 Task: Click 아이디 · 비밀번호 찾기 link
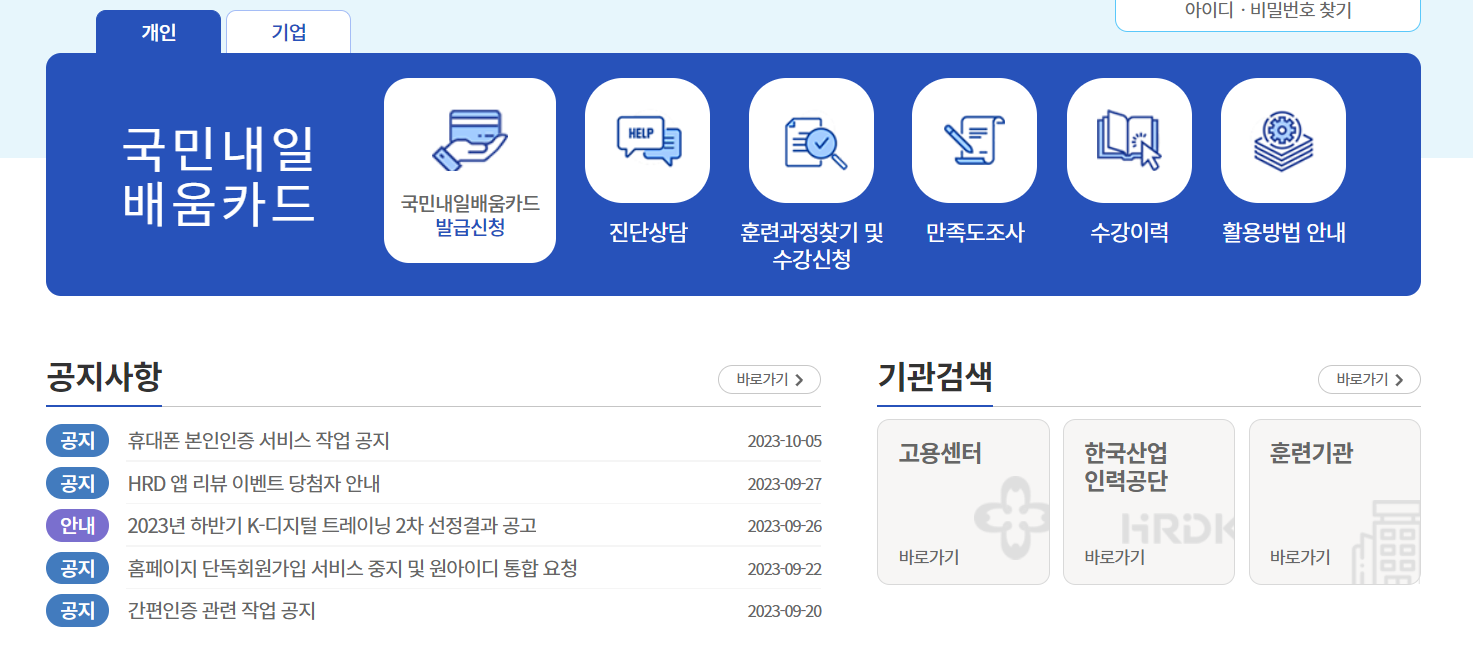coord(1268,11)
